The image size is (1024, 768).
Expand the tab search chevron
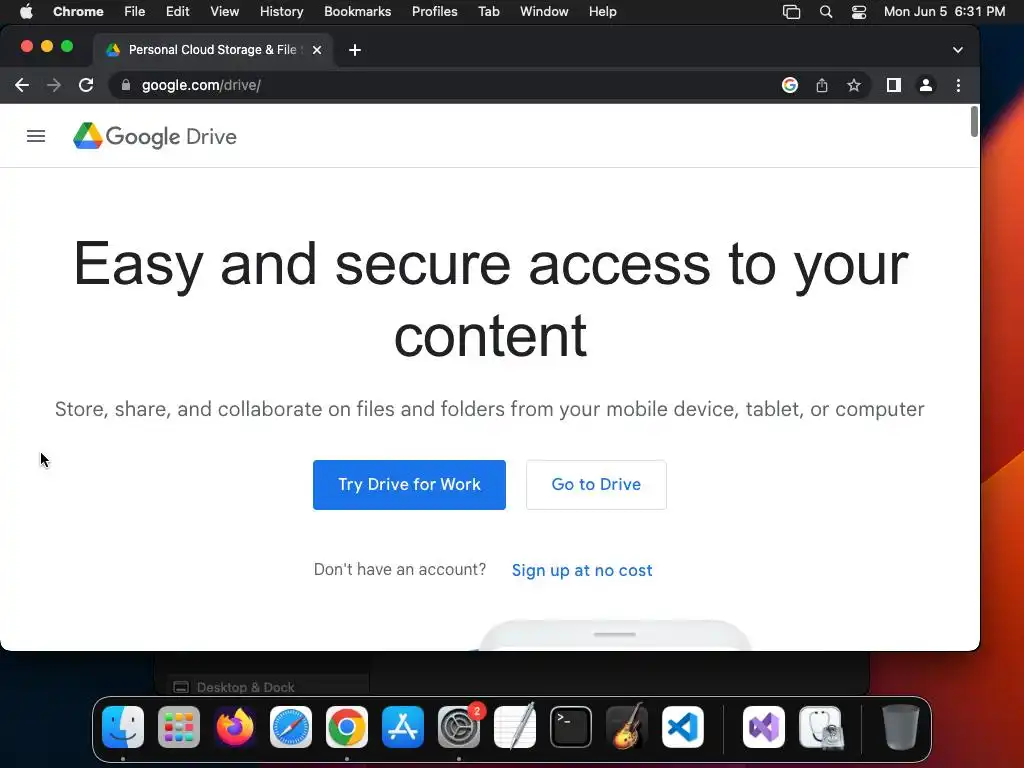(957, 50)
